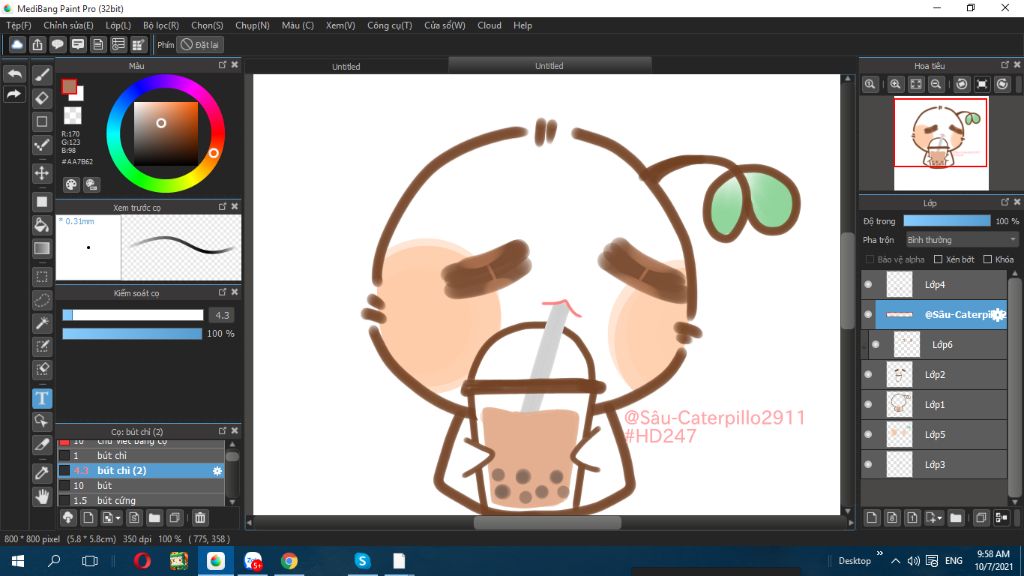The width and height of the screenshot is (1024, 576).
Task: Select the Lasso selection tool
Action: pyautogui.click(x=42, y=300)
